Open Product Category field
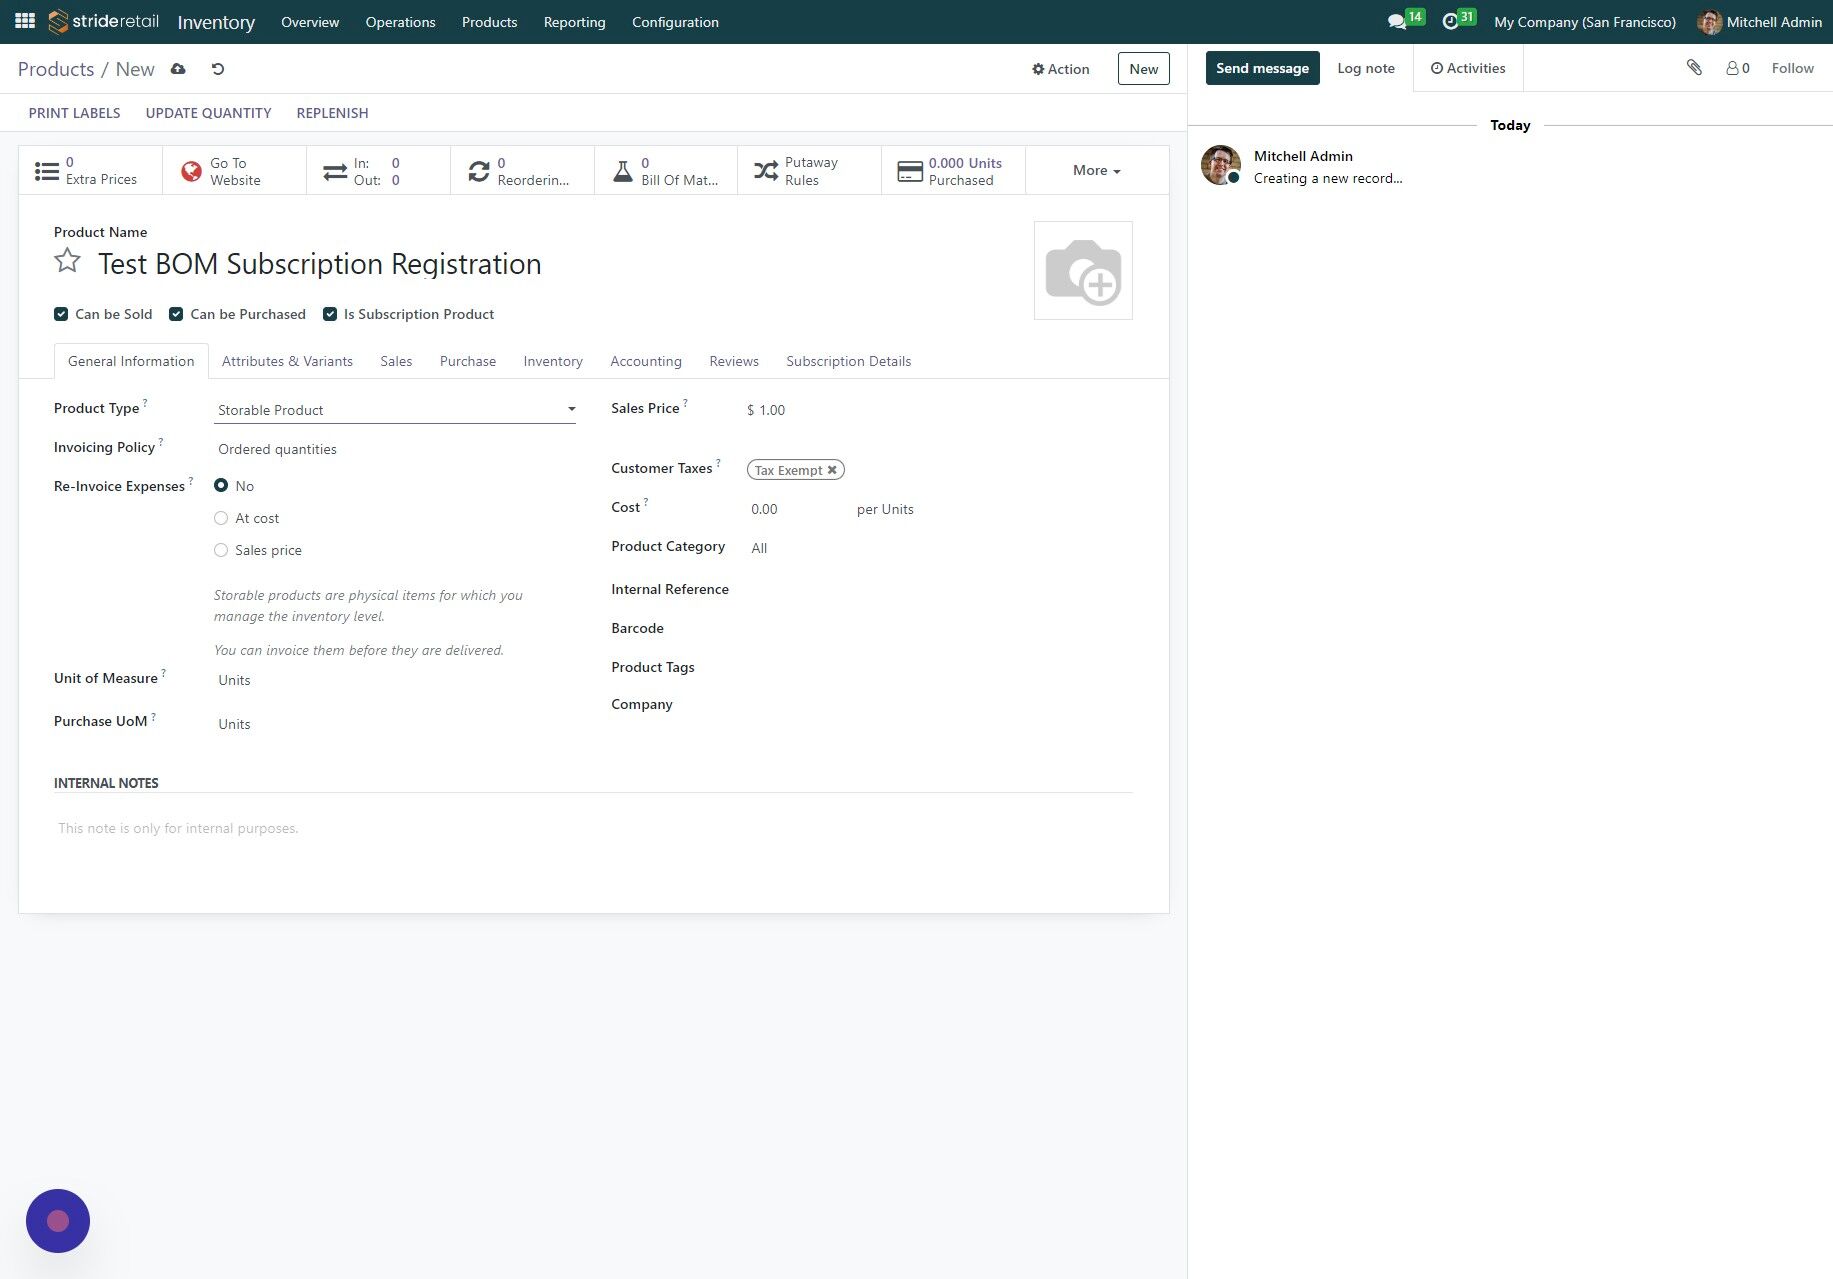The height and width of the screenshot is (1279, 1833). tap(940, 548)
